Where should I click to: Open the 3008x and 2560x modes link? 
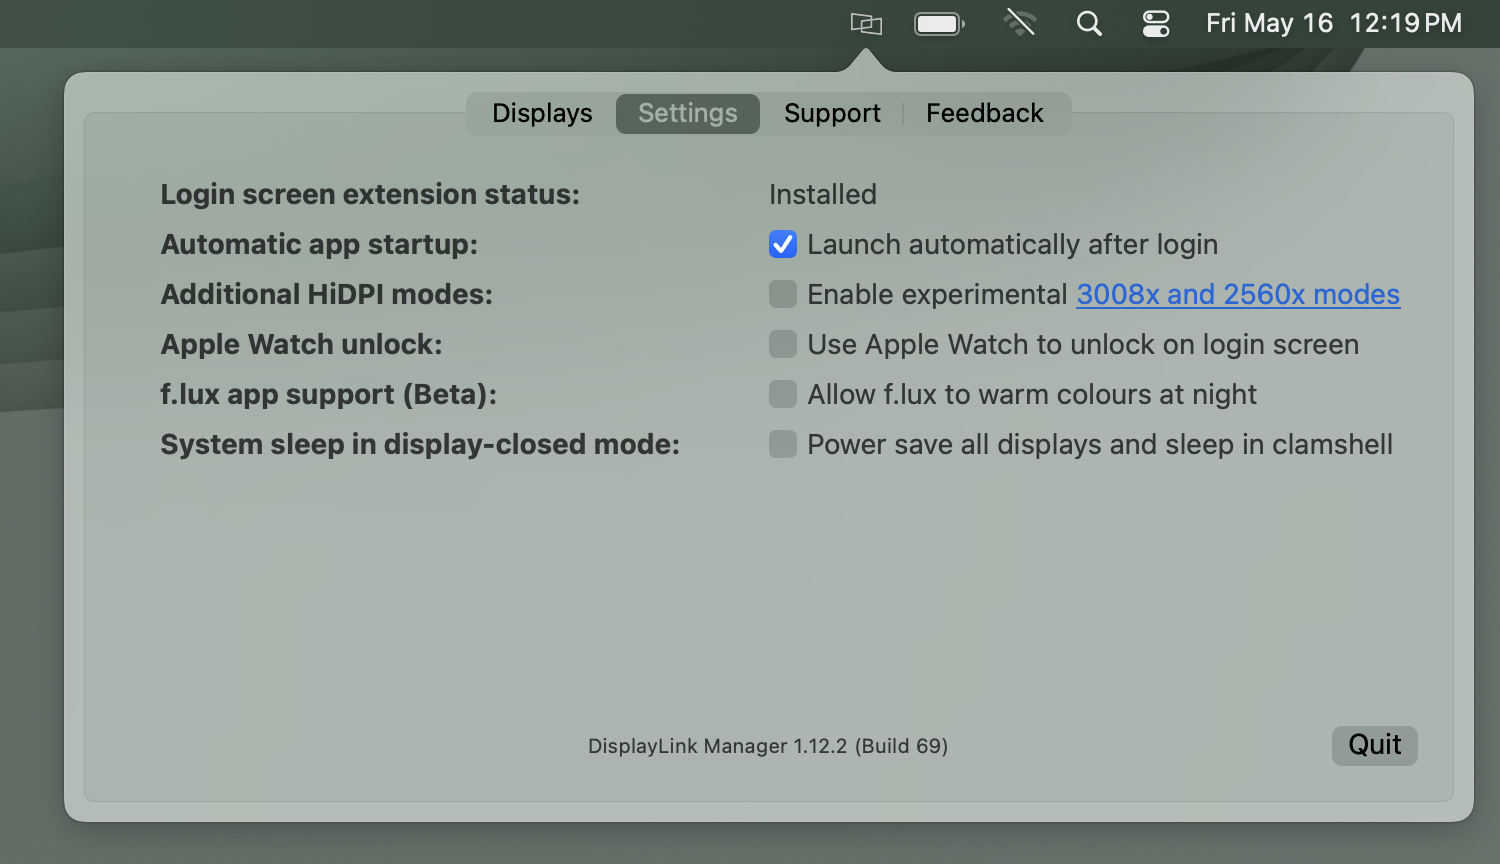(x=1238, y=294)
